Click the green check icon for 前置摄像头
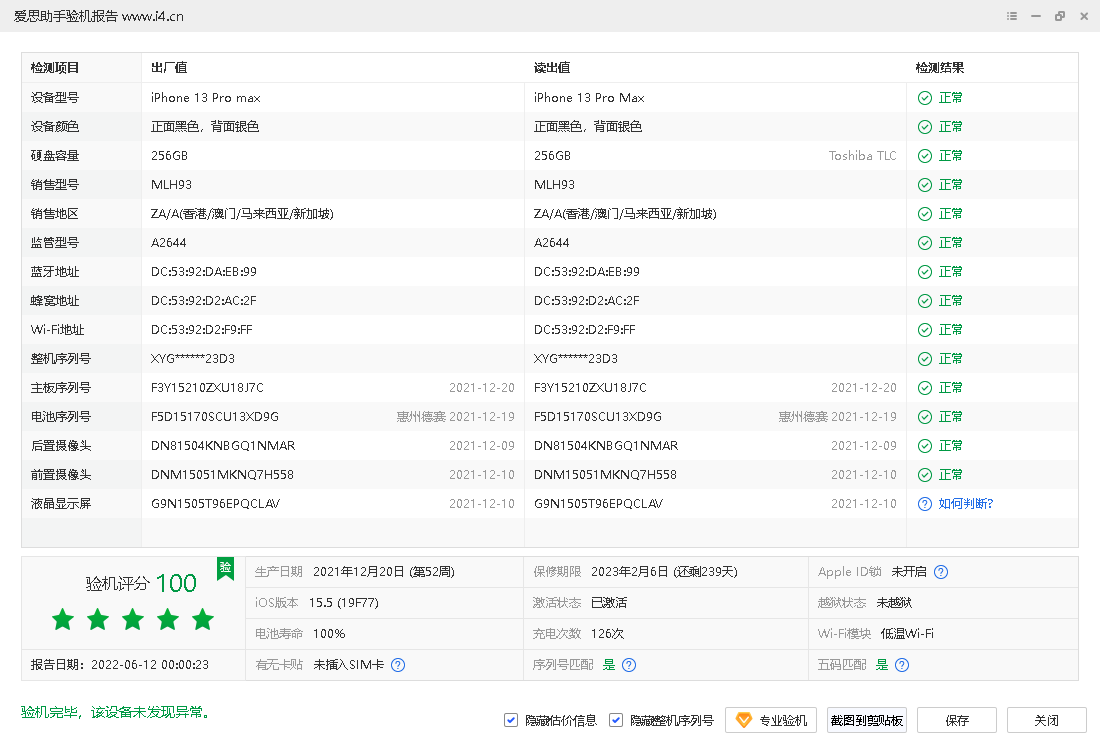 coord(925,475)
